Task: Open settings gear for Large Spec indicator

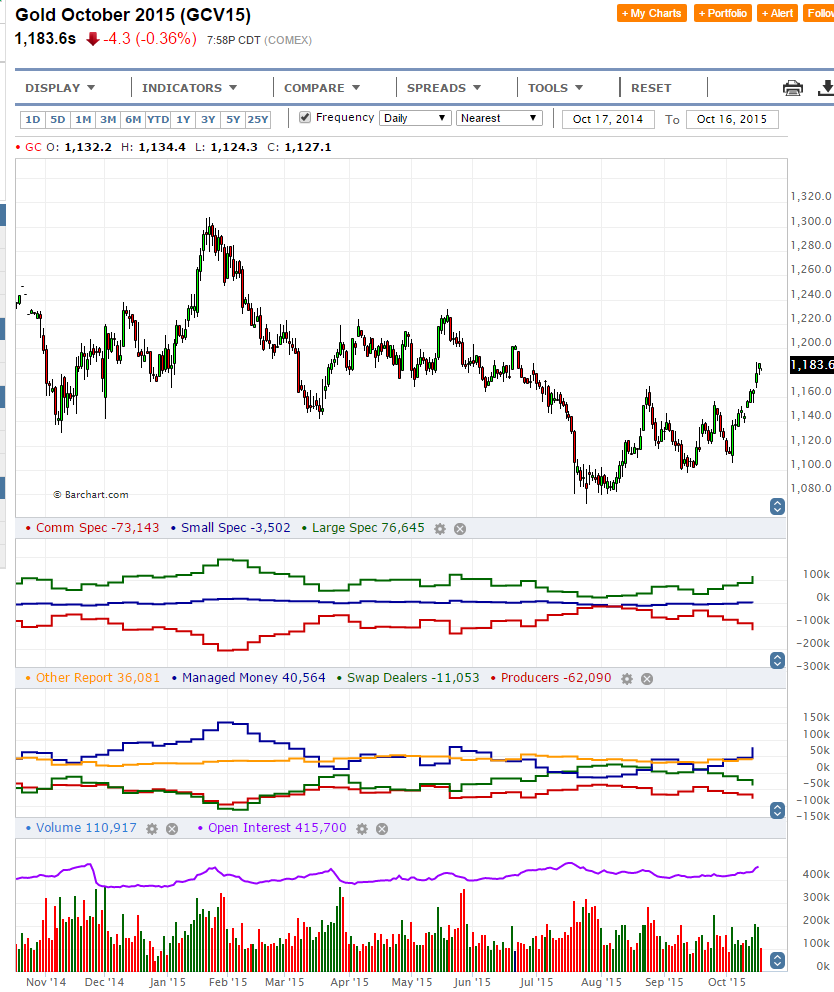Action: point(440,528)
